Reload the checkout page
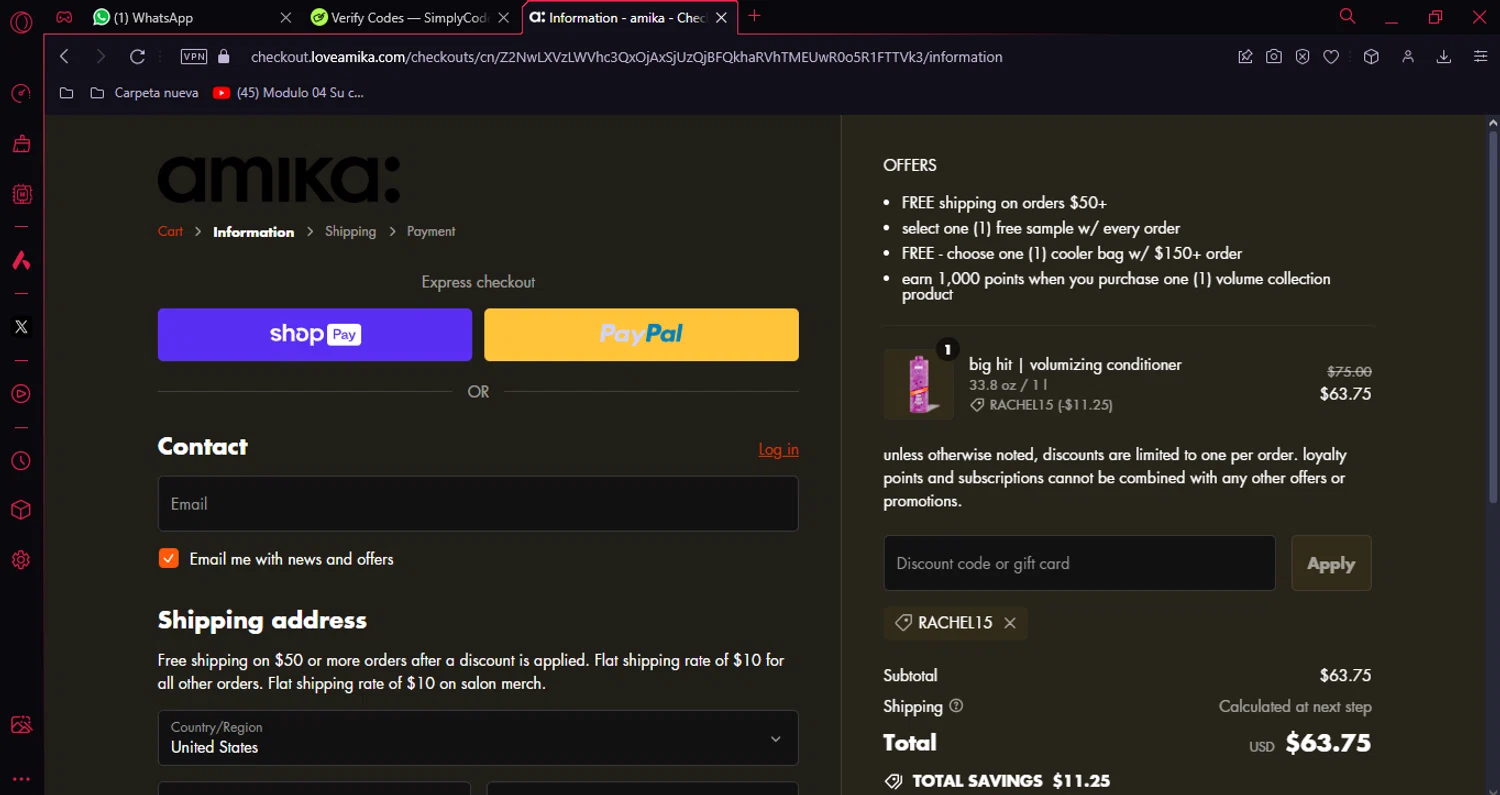Screen dimensions: 1500x795 (138, 57)
